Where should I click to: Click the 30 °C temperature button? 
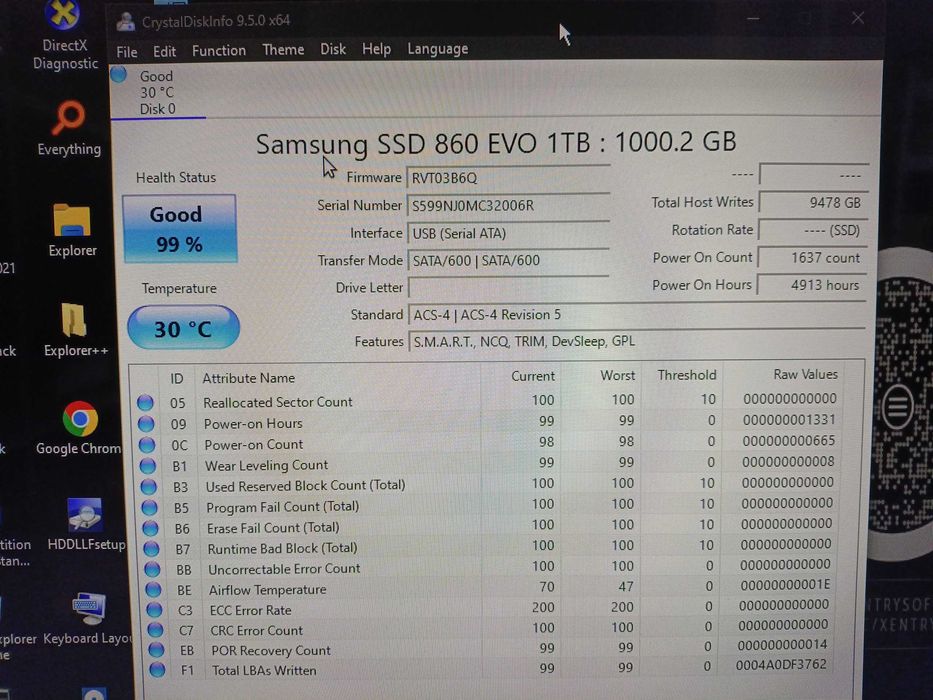pos(183,328)
